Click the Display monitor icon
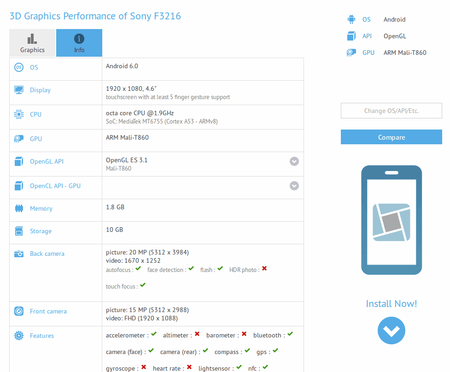This screenshot has width=450, height=372. [x=19, y=90]
